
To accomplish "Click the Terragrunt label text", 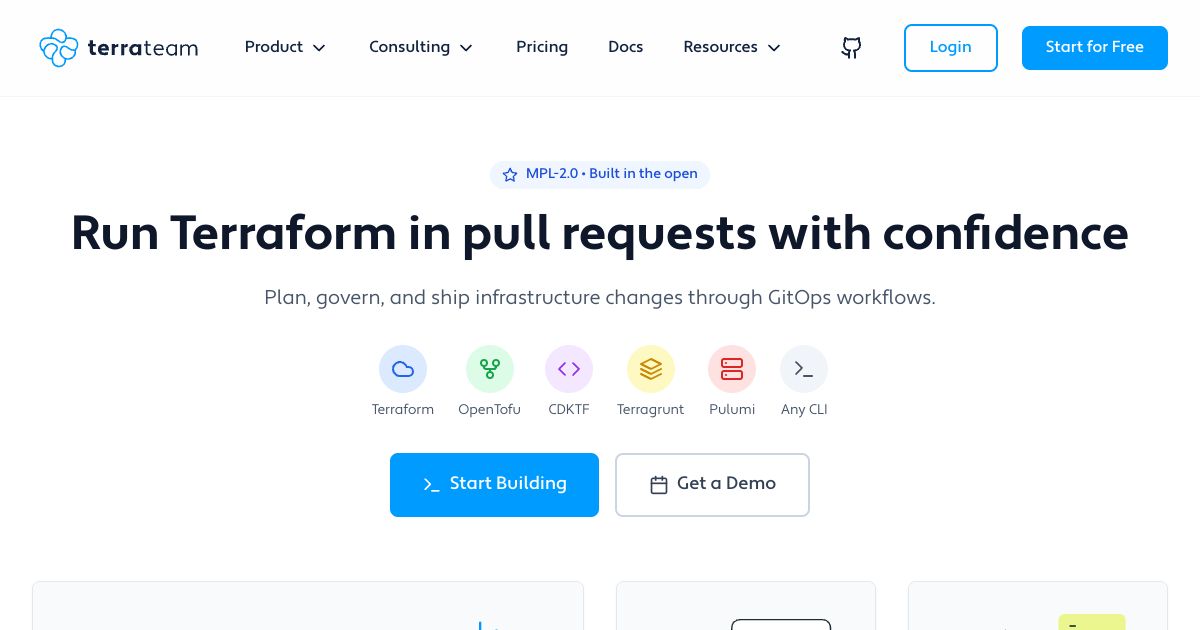I will [651, 409].
